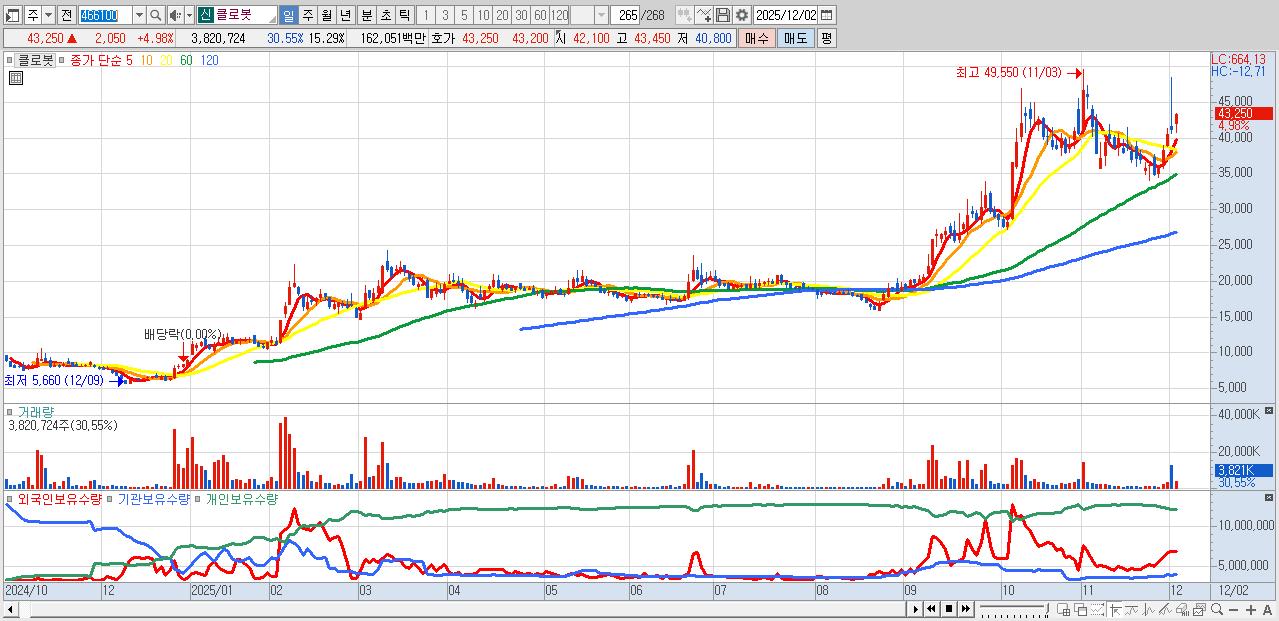Click the 주 button at top left
Screen dimensions: 1279x621
pyautogui.click(x=32, y=15)
